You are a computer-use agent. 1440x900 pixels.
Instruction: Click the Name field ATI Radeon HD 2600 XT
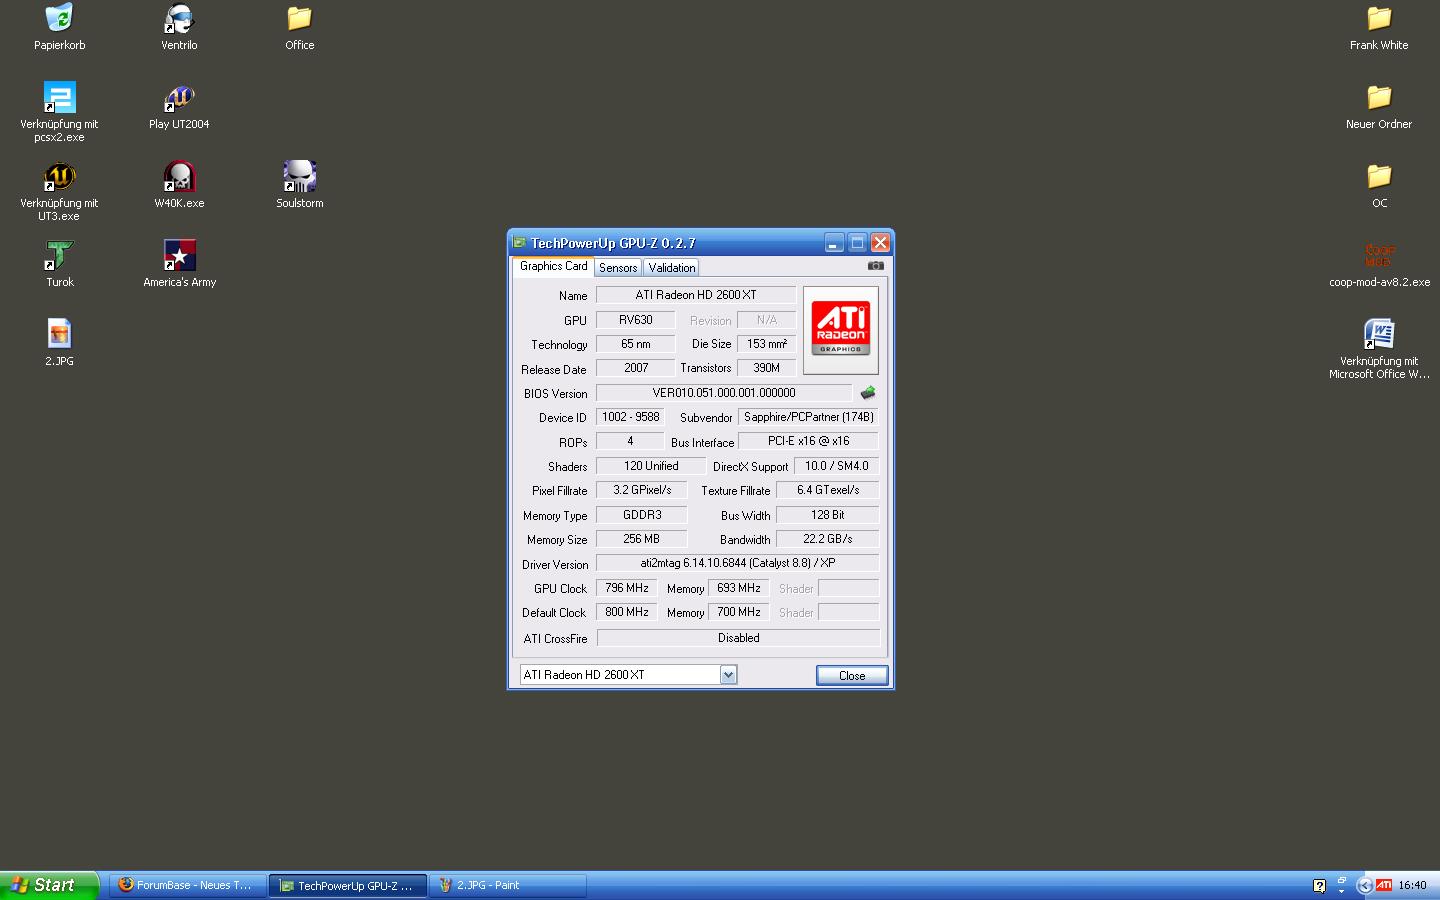(x=696, y=295)
